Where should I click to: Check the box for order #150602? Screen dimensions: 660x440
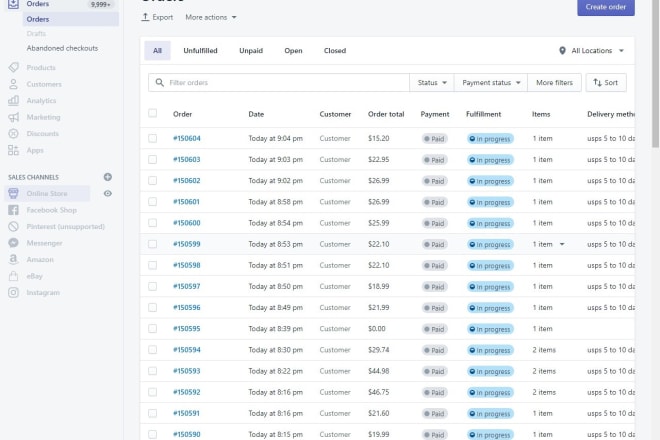(x=152, y=181)
